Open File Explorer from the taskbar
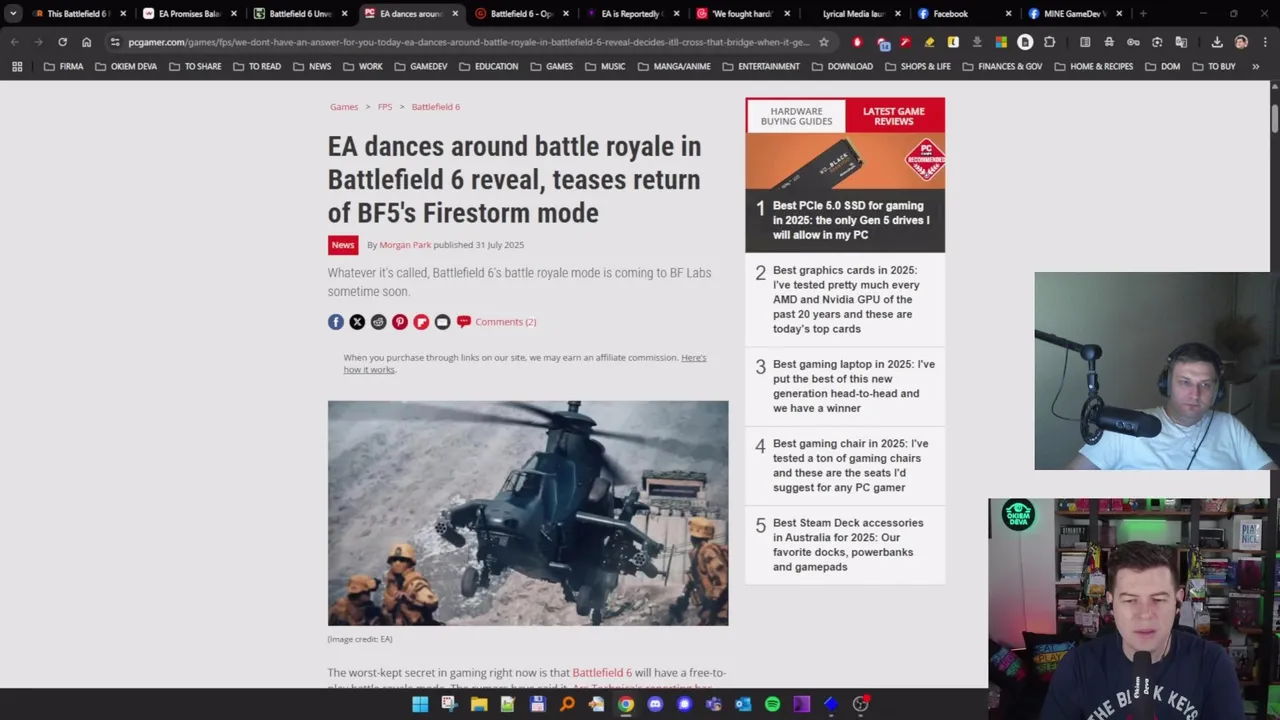The image size is (1280, 720). coord(479,704)
